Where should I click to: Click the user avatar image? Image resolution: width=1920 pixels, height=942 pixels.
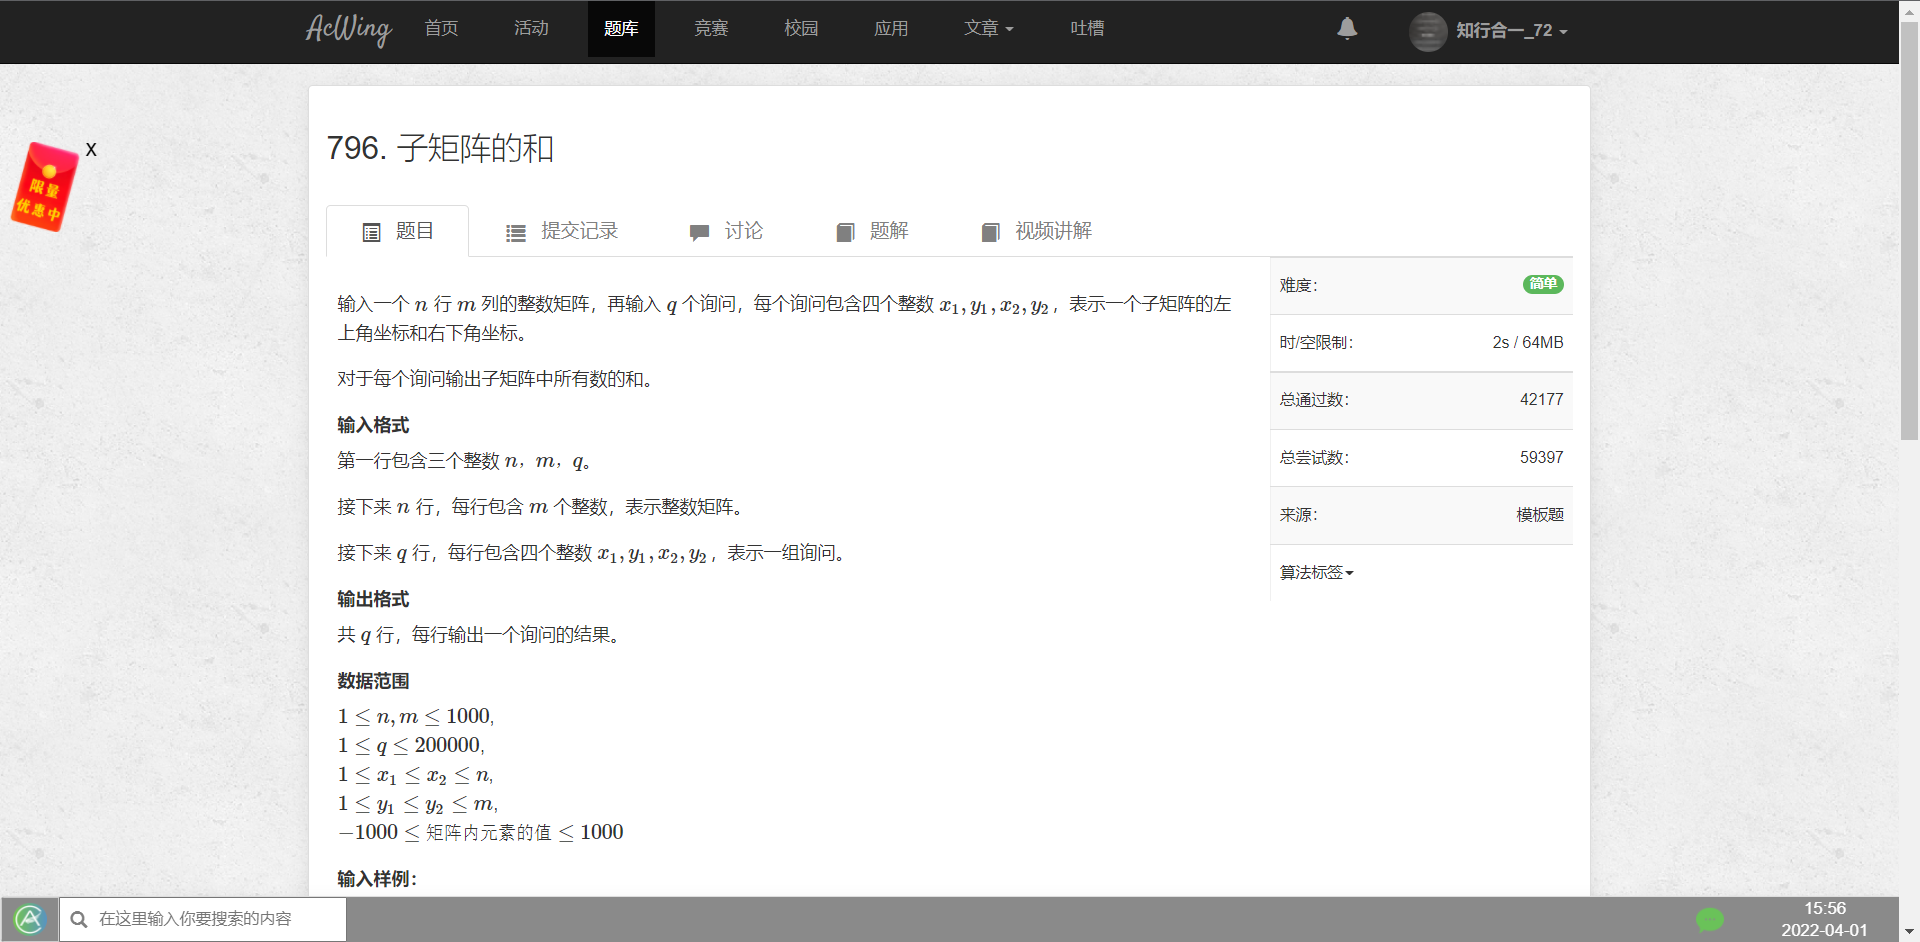pyautogui.click(x=1428, y=31)
